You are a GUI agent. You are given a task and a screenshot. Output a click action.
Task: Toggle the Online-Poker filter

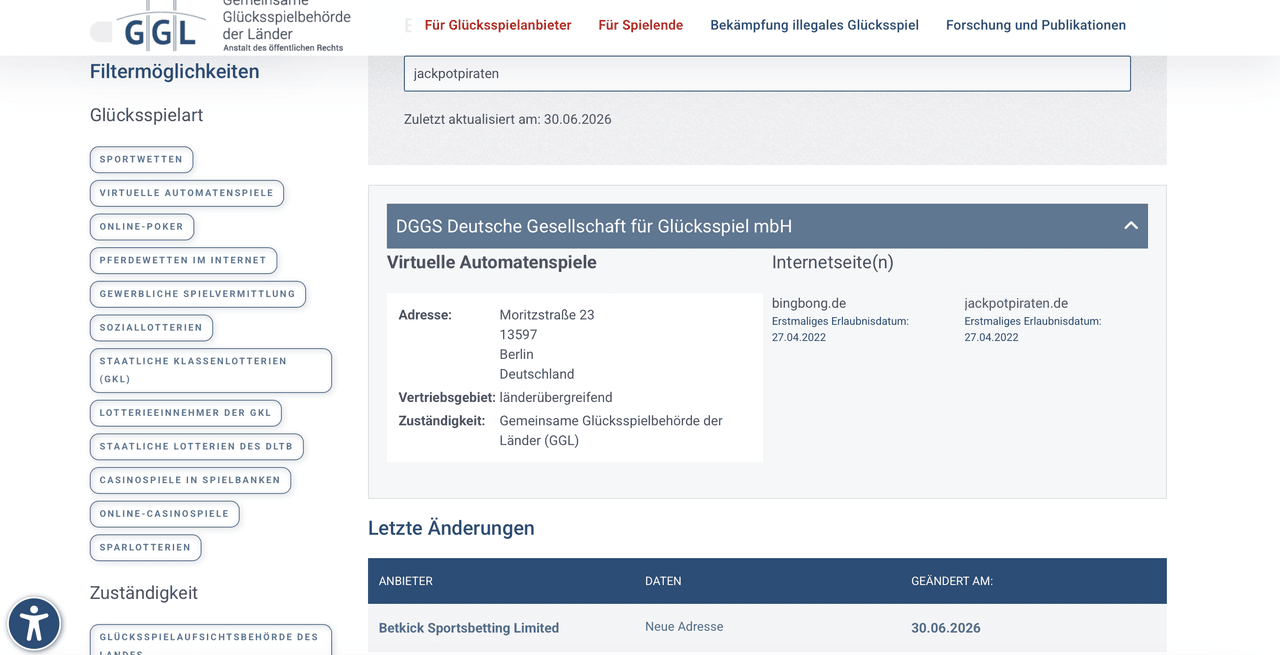(142, 227)
